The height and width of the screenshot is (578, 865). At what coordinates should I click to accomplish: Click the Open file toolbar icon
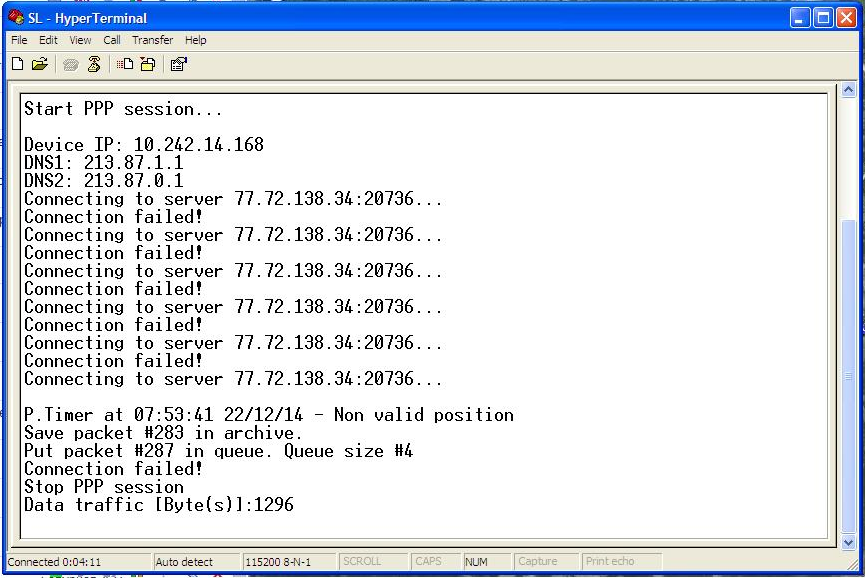[x=39, y=64]
